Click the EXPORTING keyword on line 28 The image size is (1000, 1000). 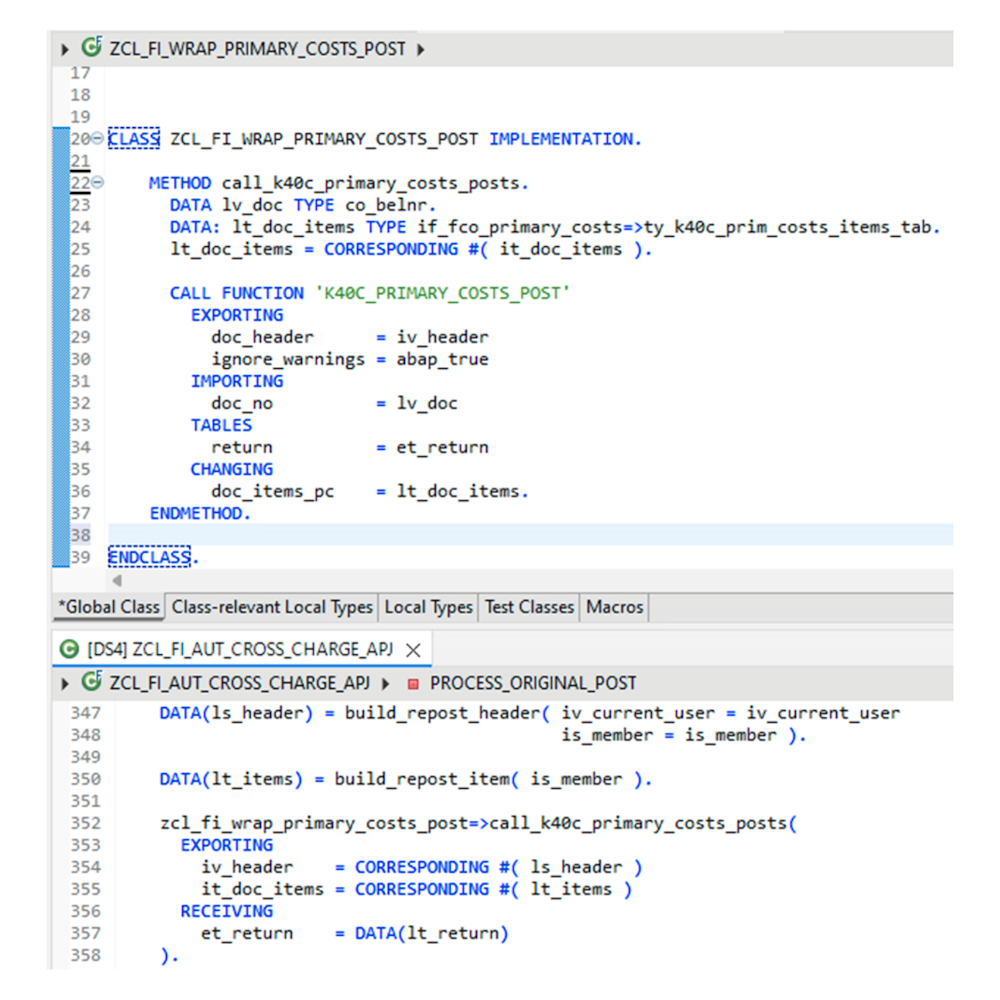click(237, 315)
